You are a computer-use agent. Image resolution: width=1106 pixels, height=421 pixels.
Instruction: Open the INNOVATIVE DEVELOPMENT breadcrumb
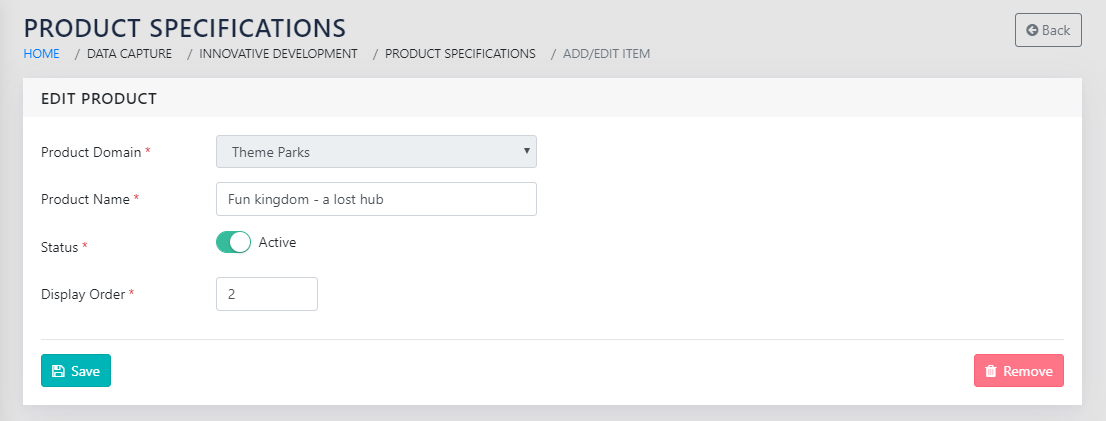[x=278, y=54]
